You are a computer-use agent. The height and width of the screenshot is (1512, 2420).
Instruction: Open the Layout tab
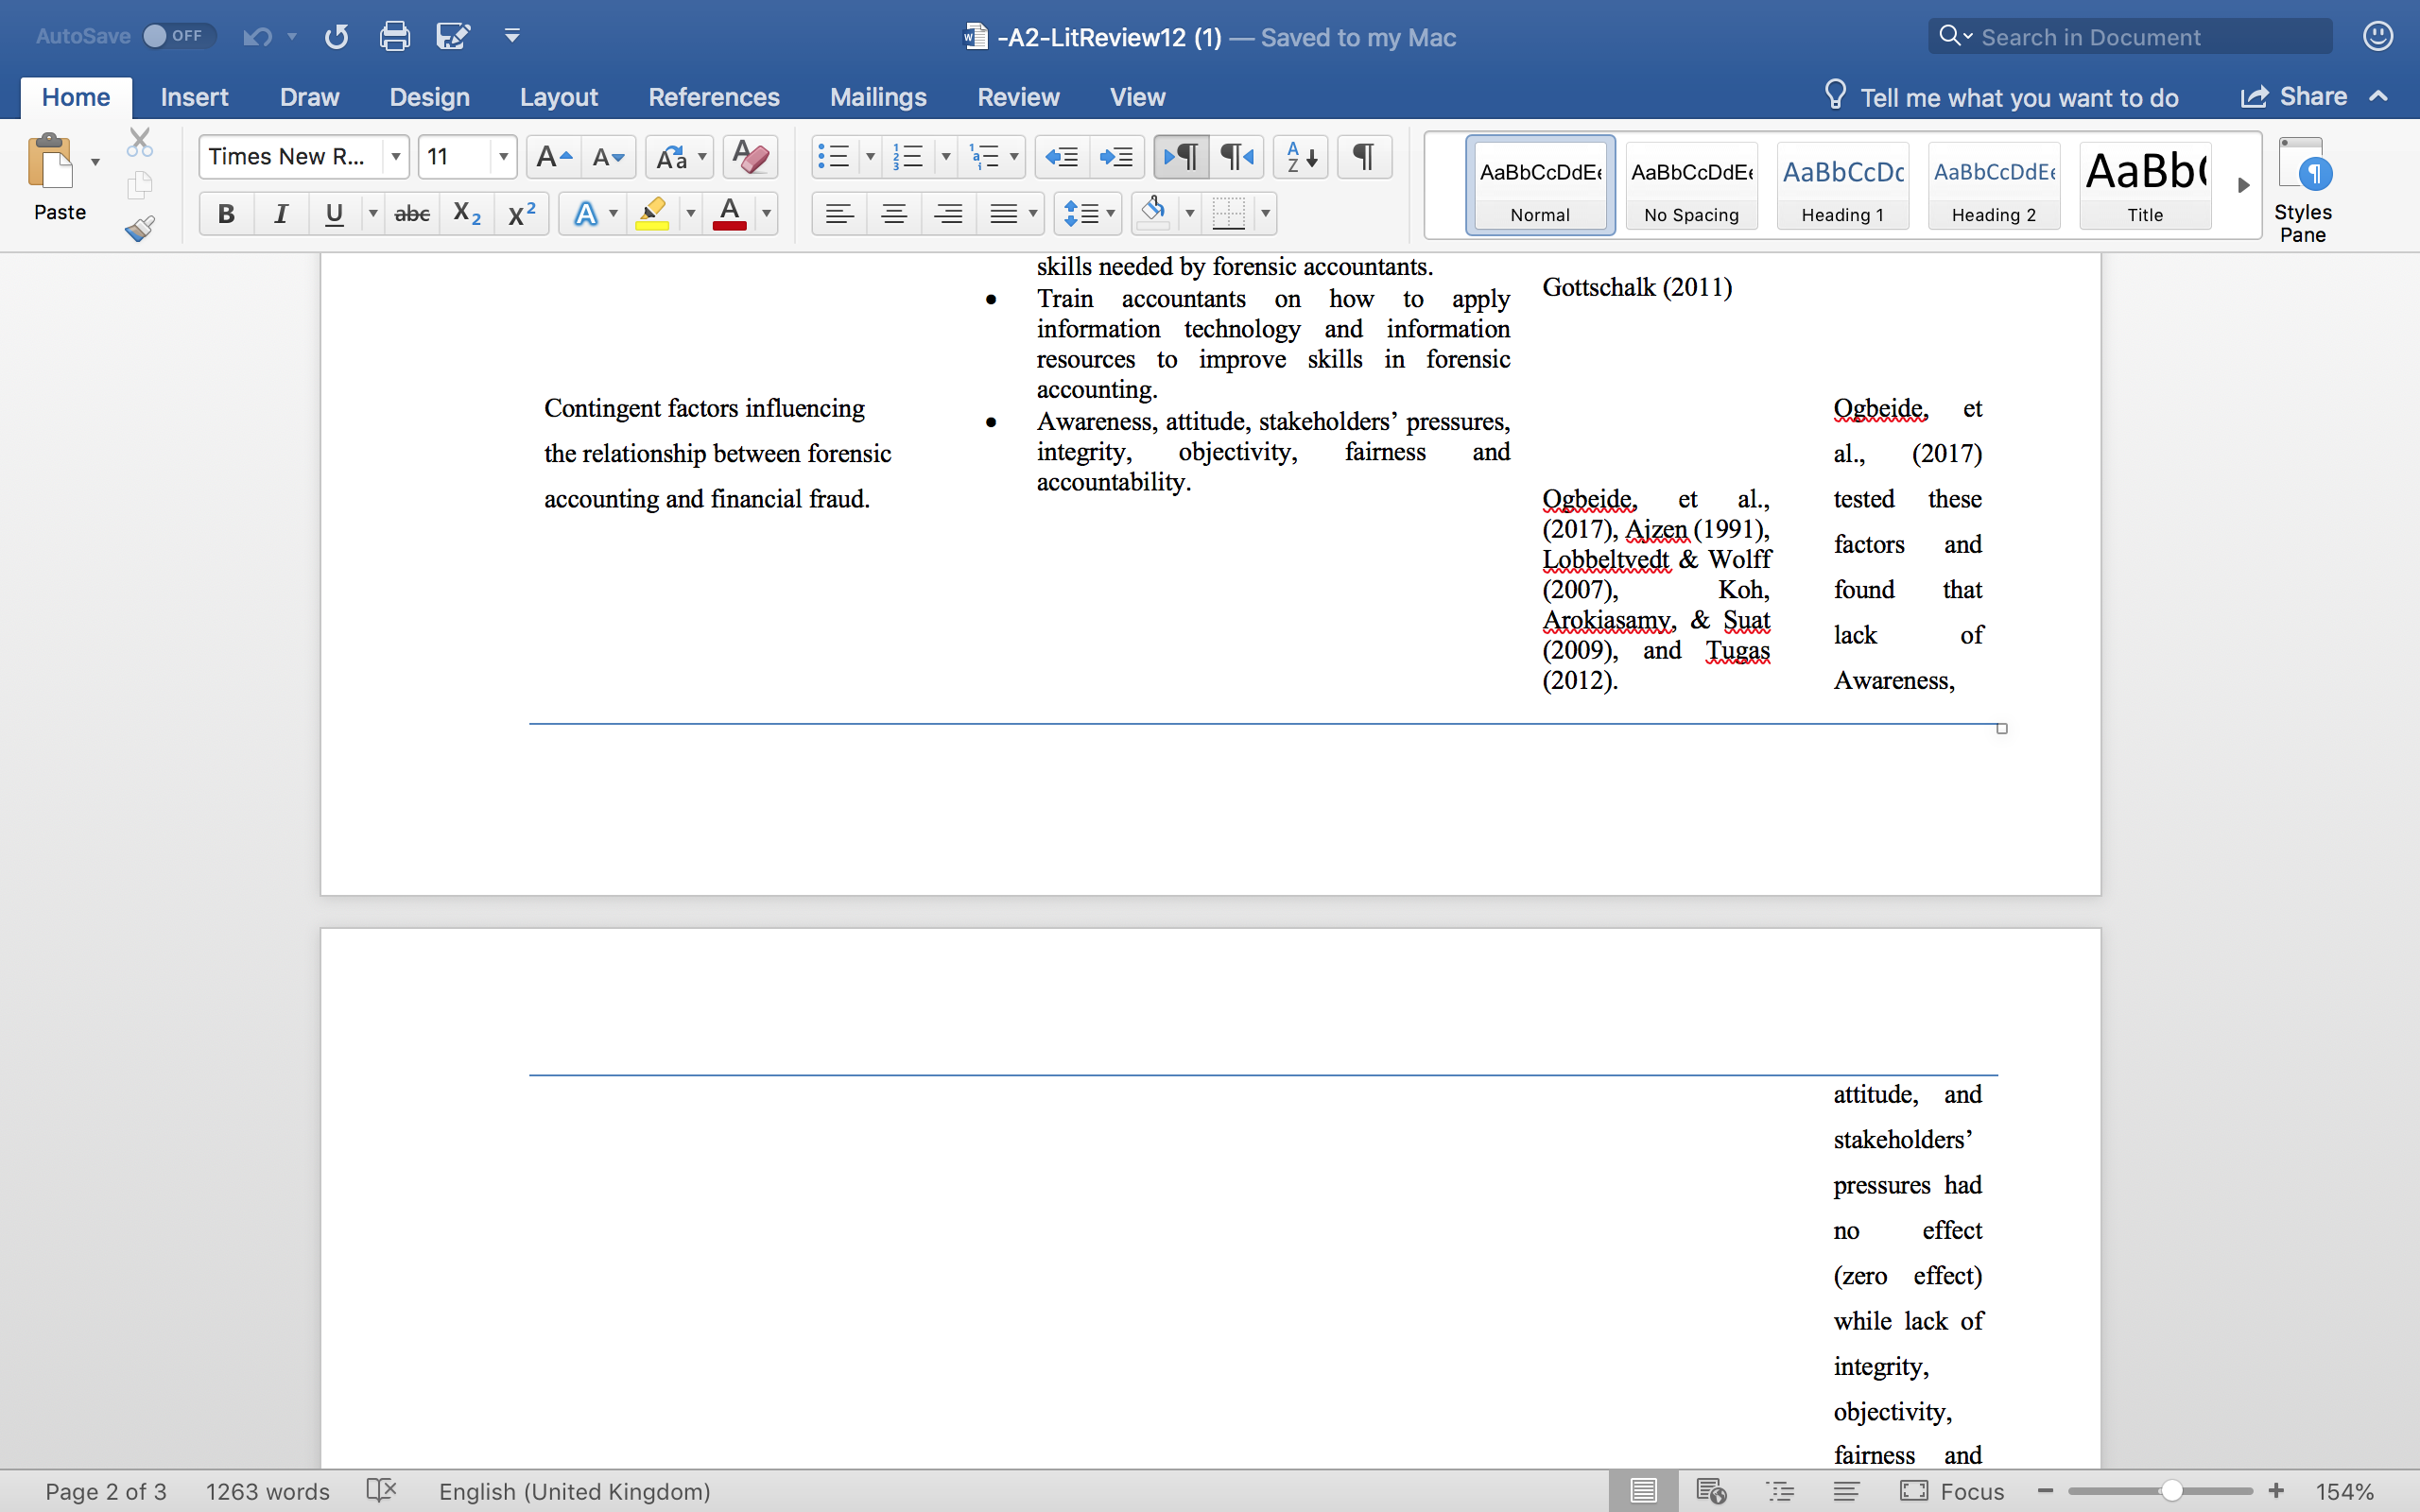558,97
